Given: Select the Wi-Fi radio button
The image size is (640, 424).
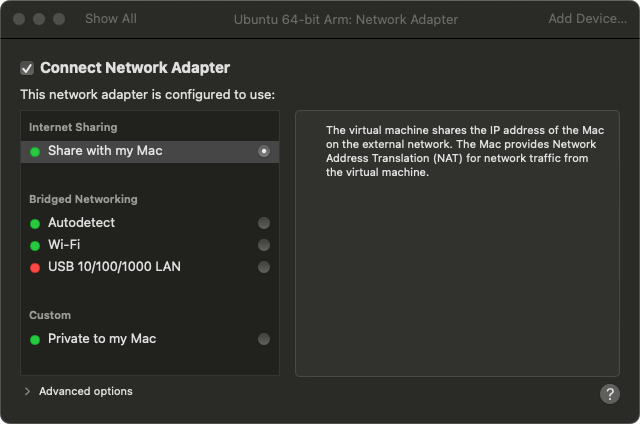Looking at the screenshot, I should [264, 245].
